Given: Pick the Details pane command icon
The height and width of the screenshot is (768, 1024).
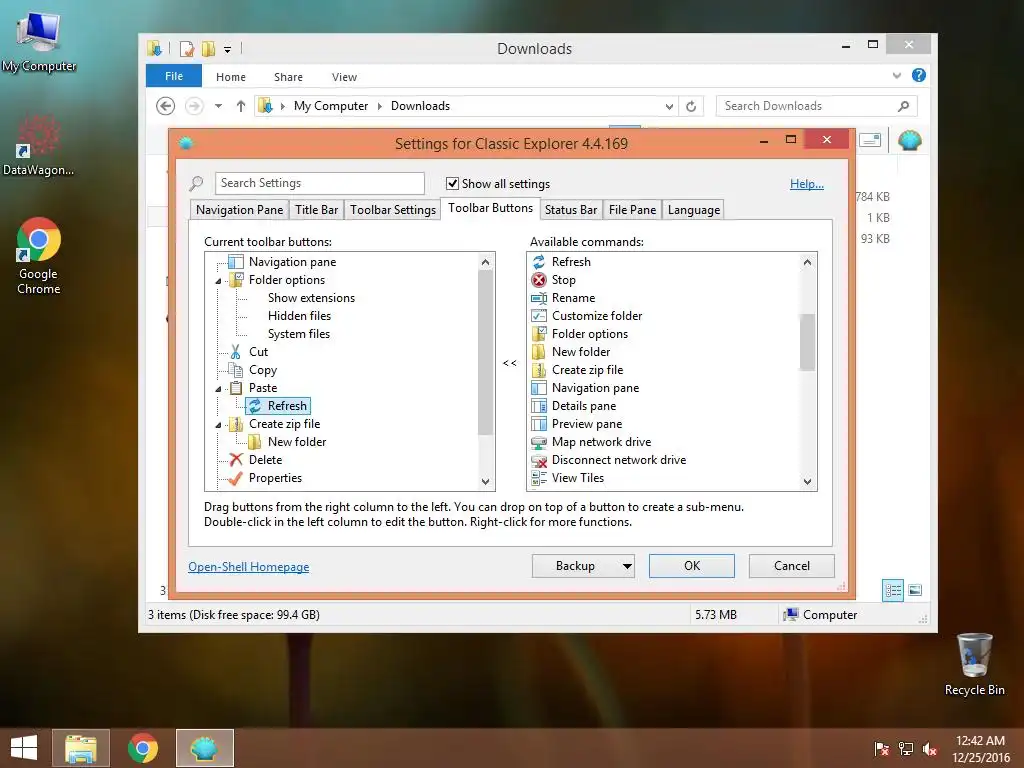Looking at the screenshot, I should pos(539,406).
